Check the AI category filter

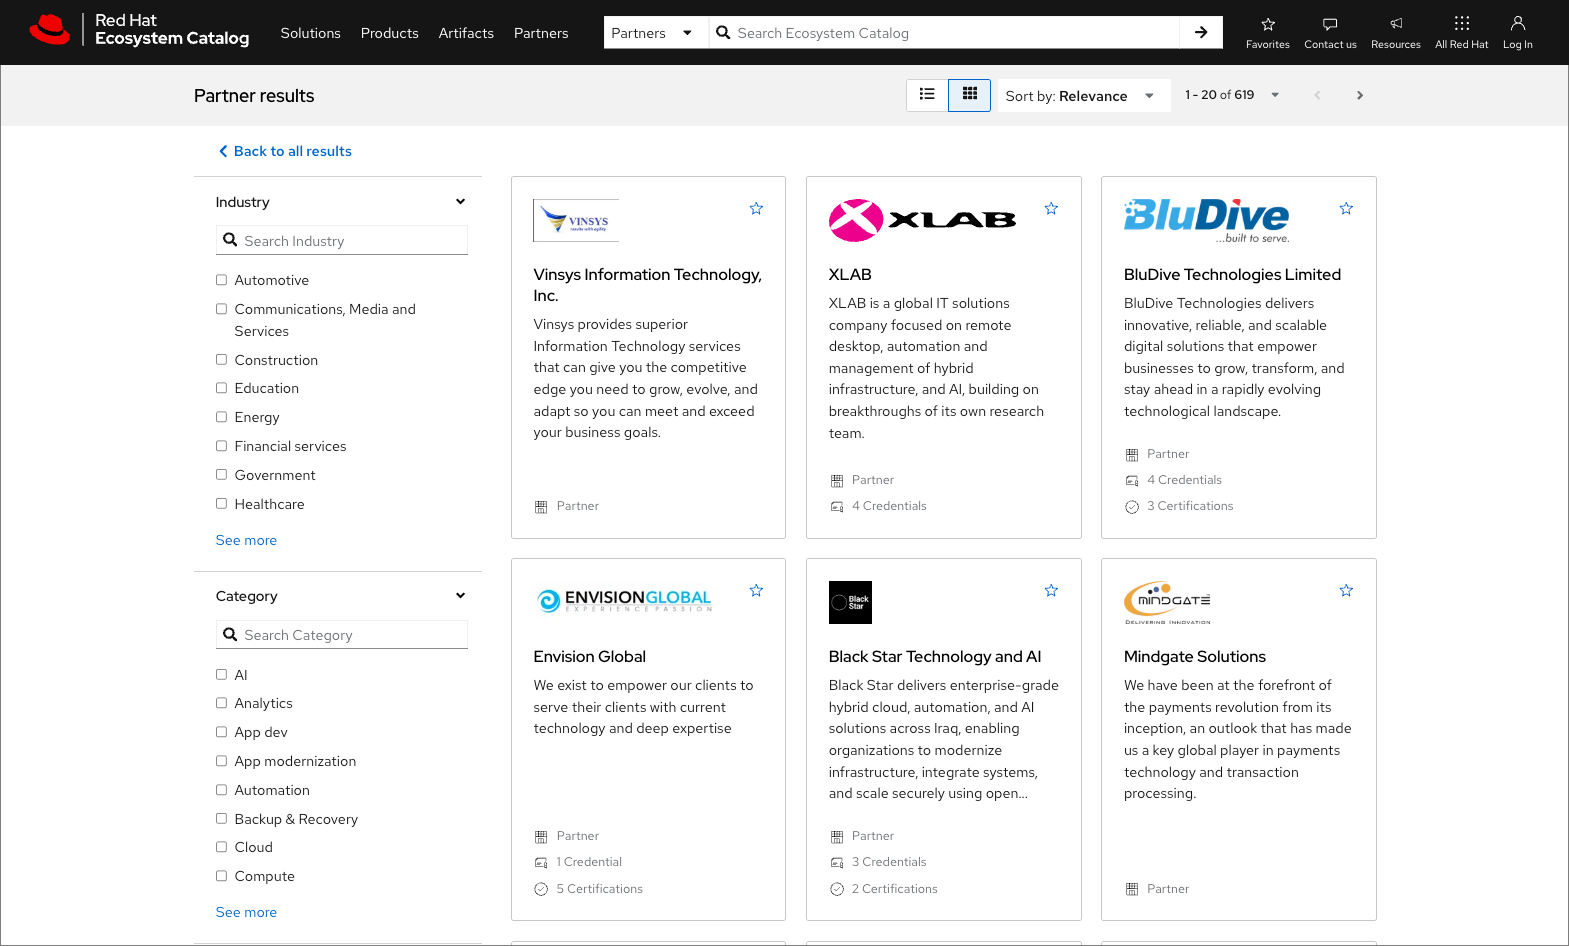(x=221, y=675)
